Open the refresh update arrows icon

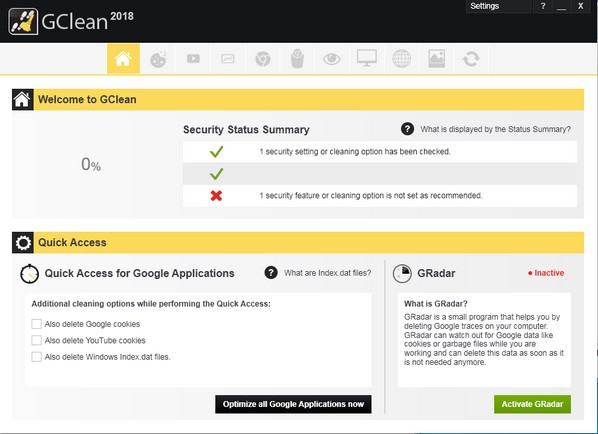tap(471, 59)
